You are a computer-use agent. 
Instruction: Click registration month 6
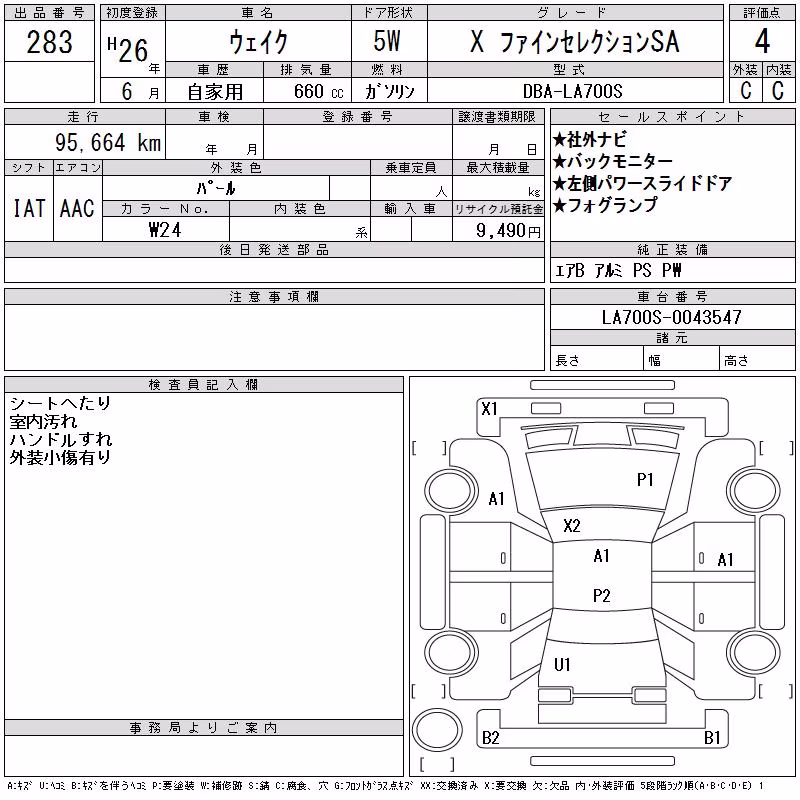tap(127, 91)
